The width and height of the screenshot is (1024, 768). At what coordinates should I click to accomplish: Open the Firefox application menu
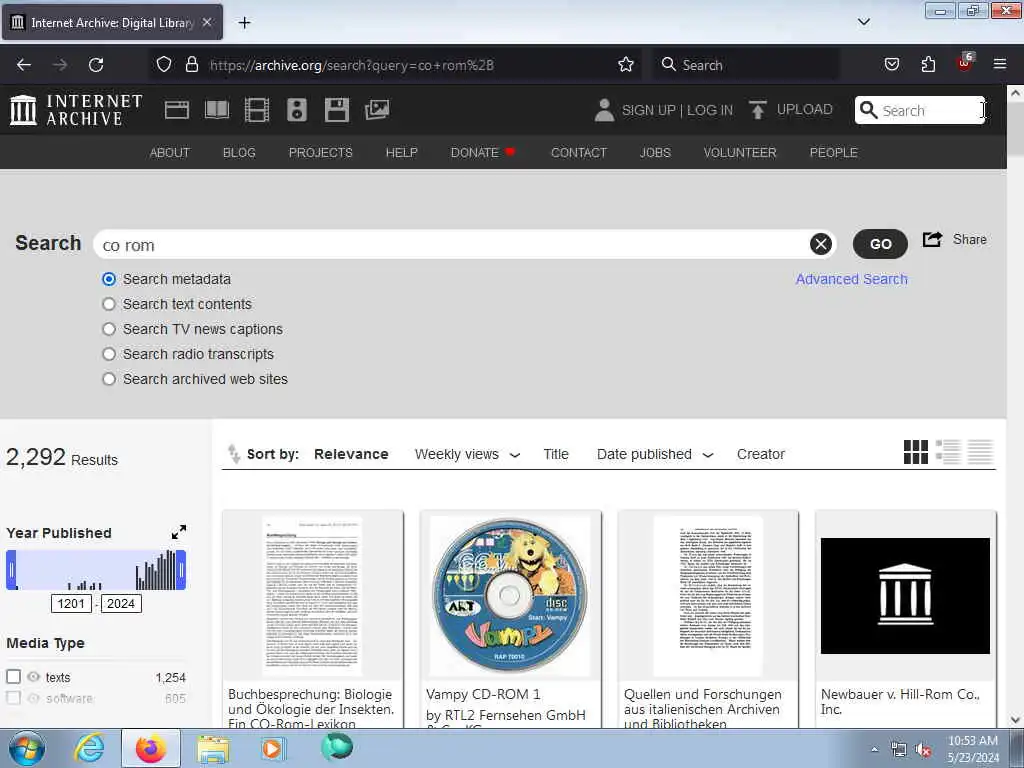coord(1000,65)
